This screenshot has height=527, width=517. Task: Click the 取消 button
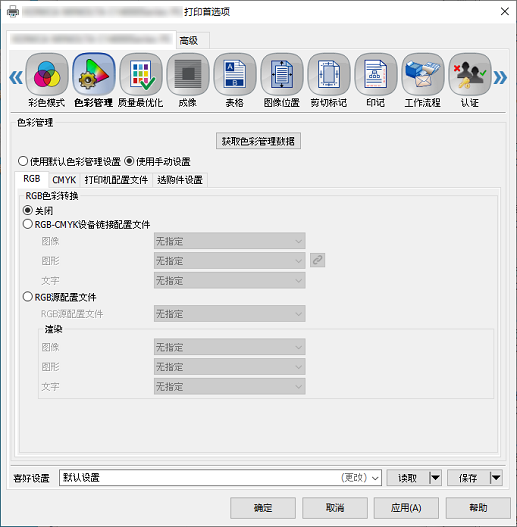tap(335, 508)
